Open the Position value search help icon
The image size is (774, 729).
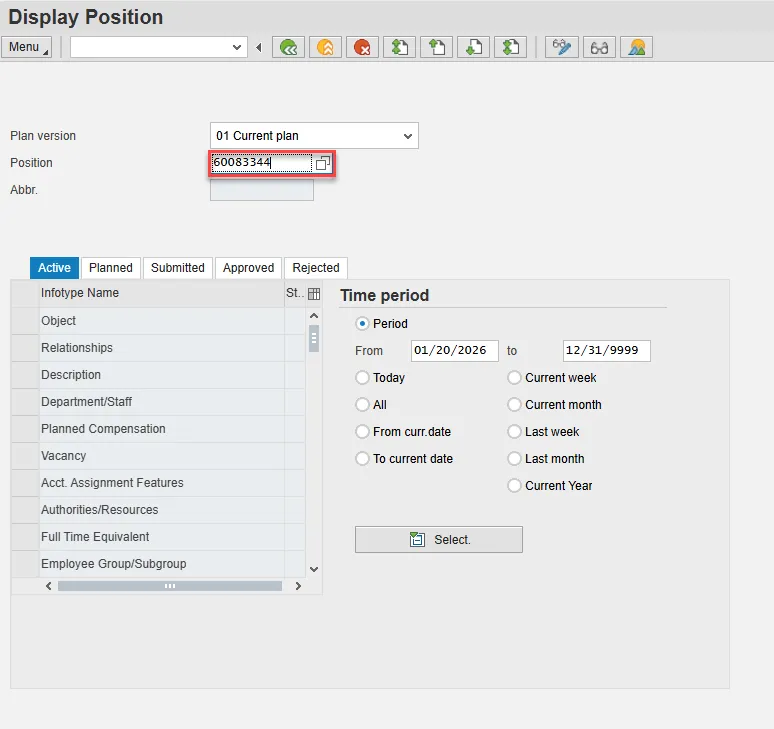tap(323, 163)
